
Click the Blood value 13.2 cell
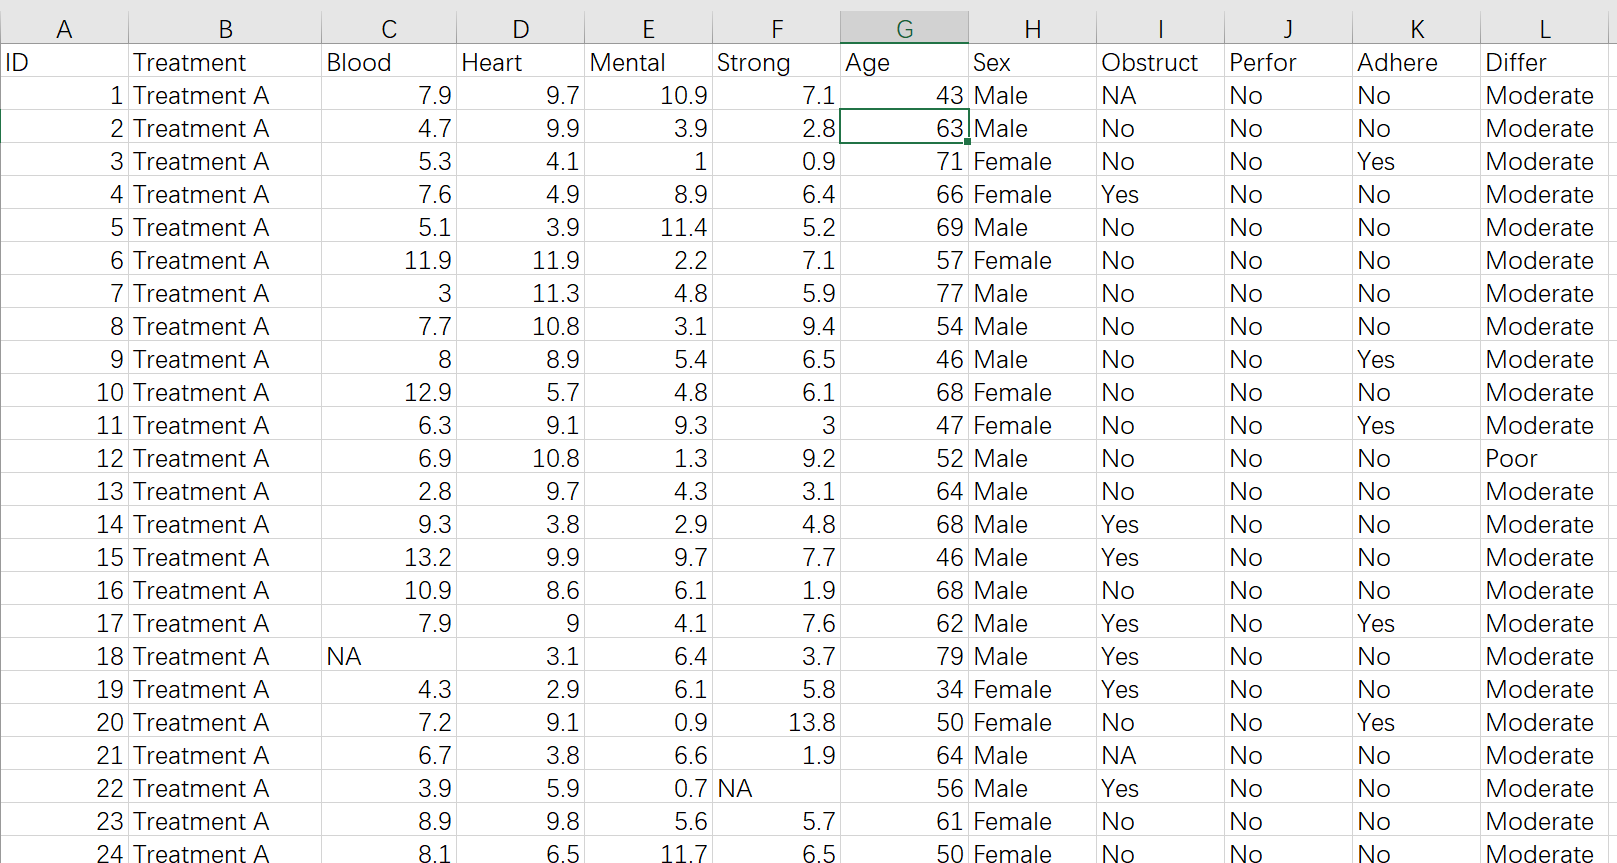click(388, 557)
